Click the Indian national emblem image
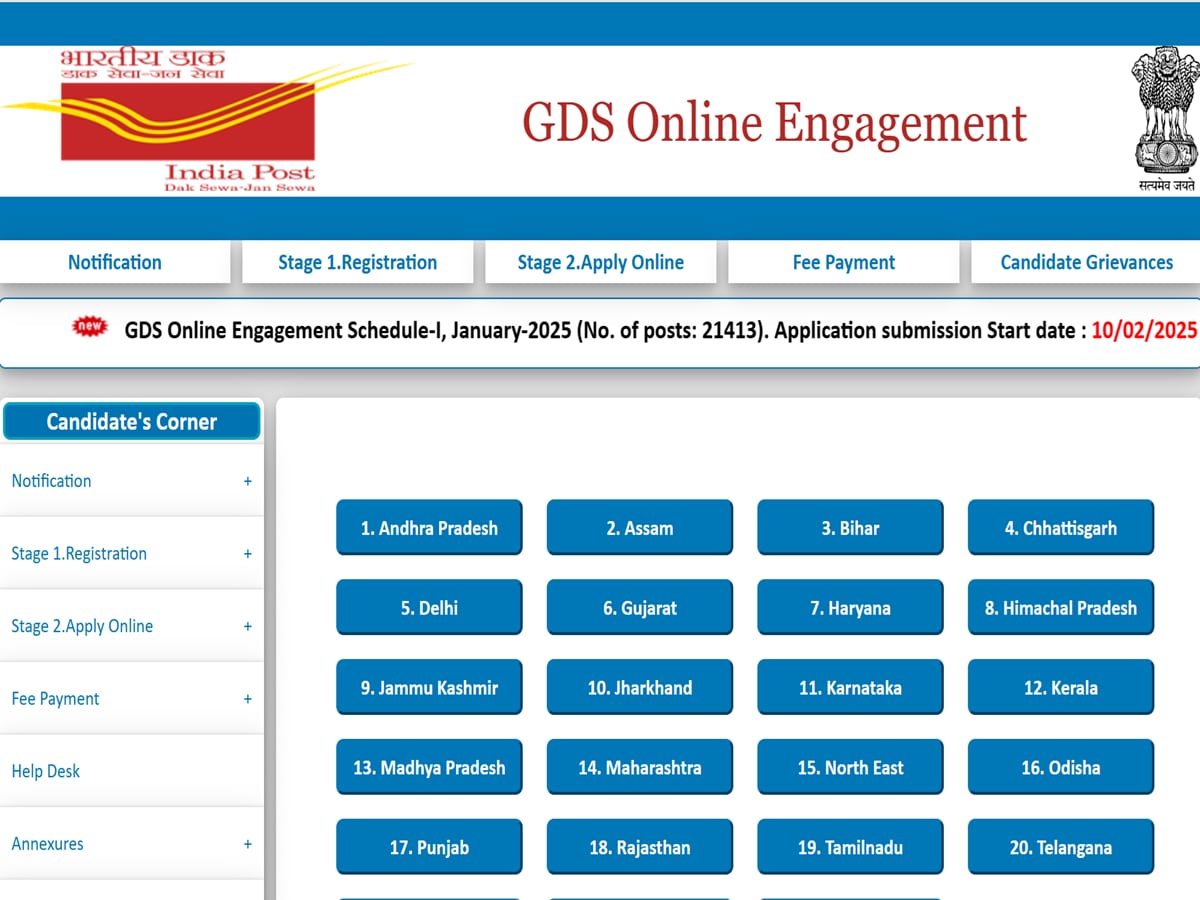The width and height of the screenshot is (1200, 900). (1165, 120)
